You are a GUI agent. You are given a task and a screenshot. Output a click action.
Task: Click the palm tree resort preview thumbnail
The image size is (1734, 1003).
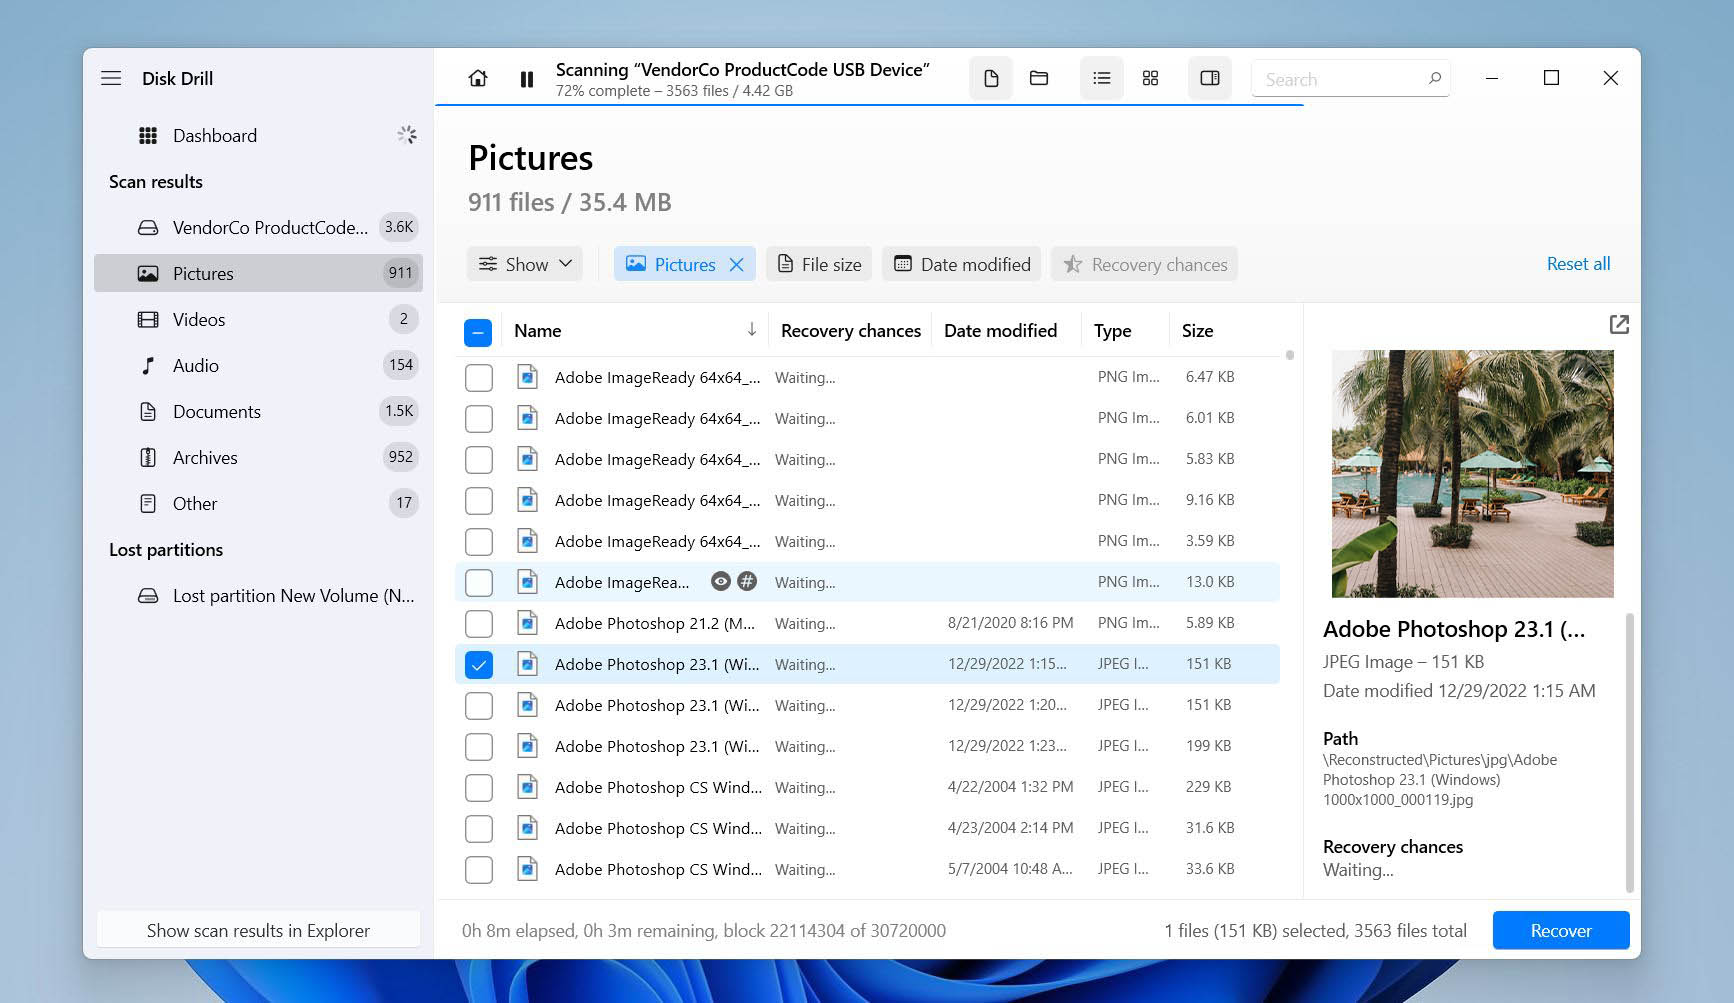point(1472,474)
